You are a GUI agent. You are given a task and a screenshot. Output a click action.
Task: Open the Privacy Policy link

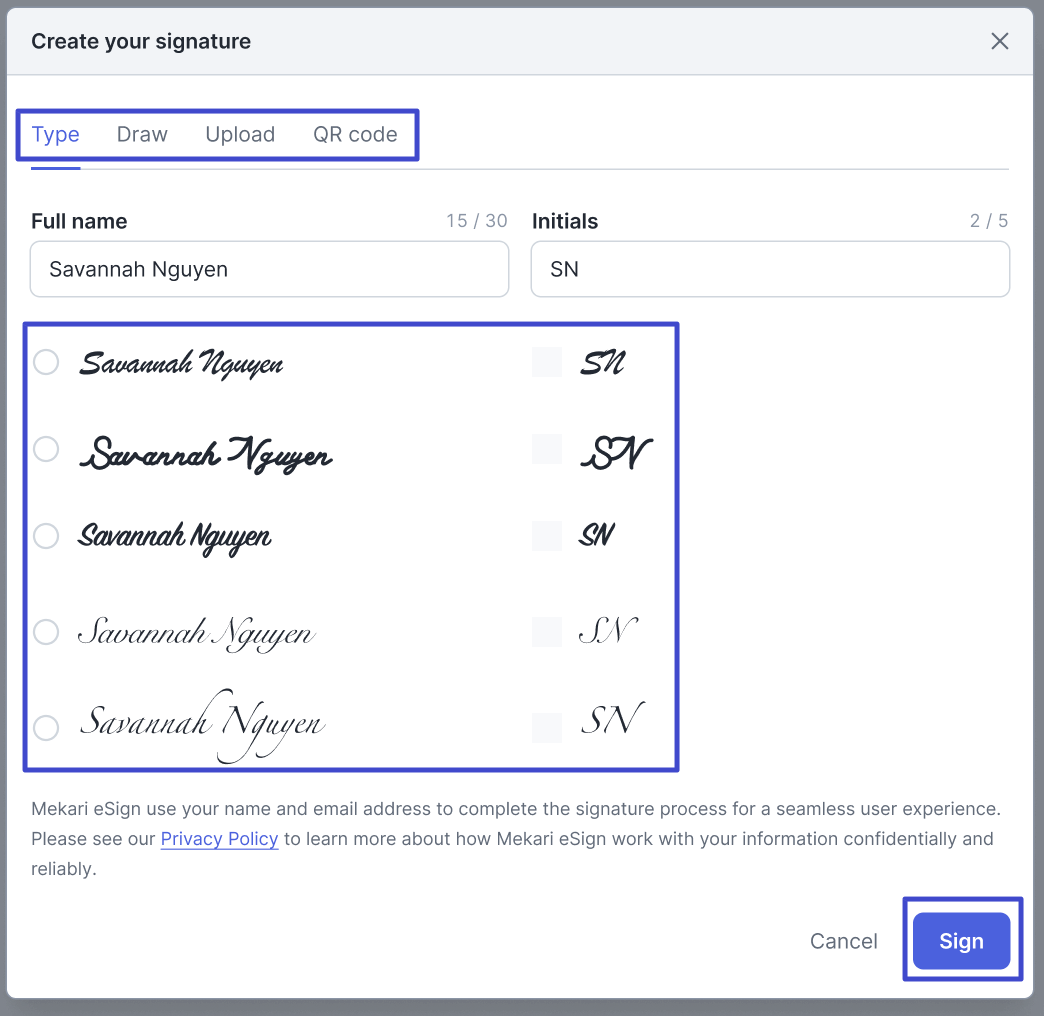(x=219, y=839)
